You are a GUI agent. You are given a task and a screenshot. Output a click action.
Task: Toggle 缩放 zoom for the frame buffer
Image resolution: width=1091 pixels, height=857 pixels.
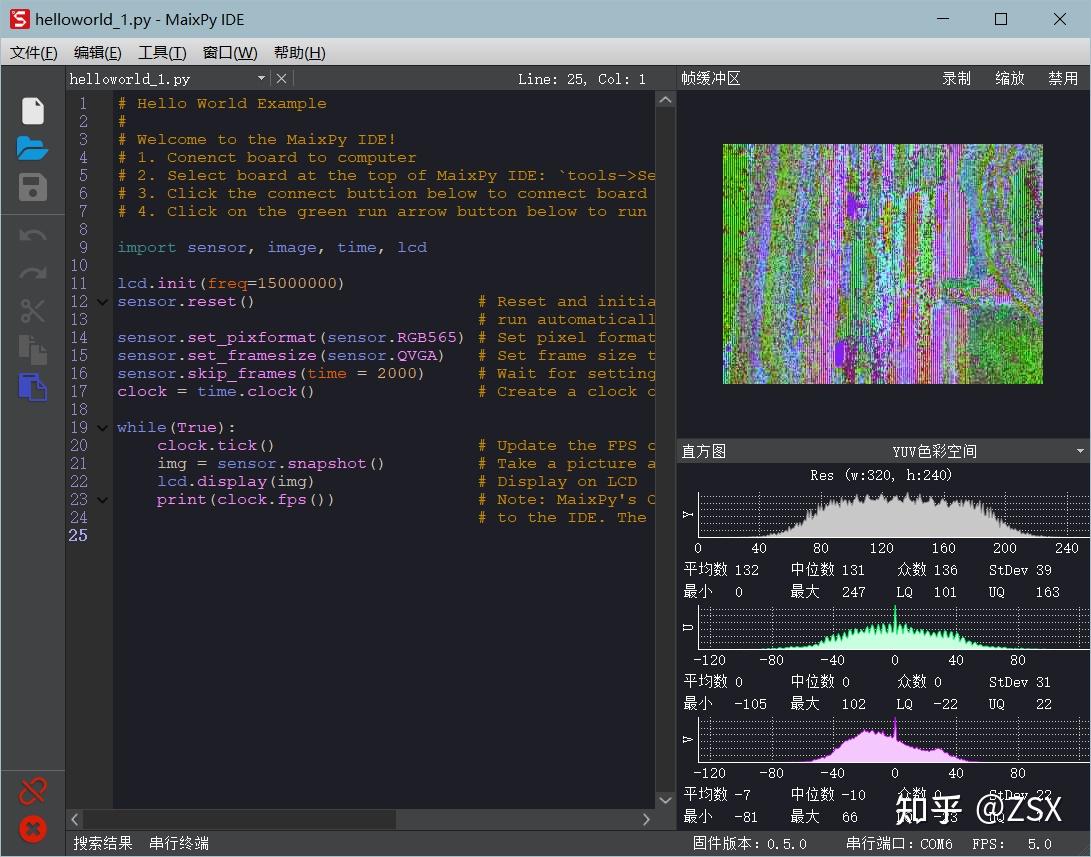point(1010,78)
